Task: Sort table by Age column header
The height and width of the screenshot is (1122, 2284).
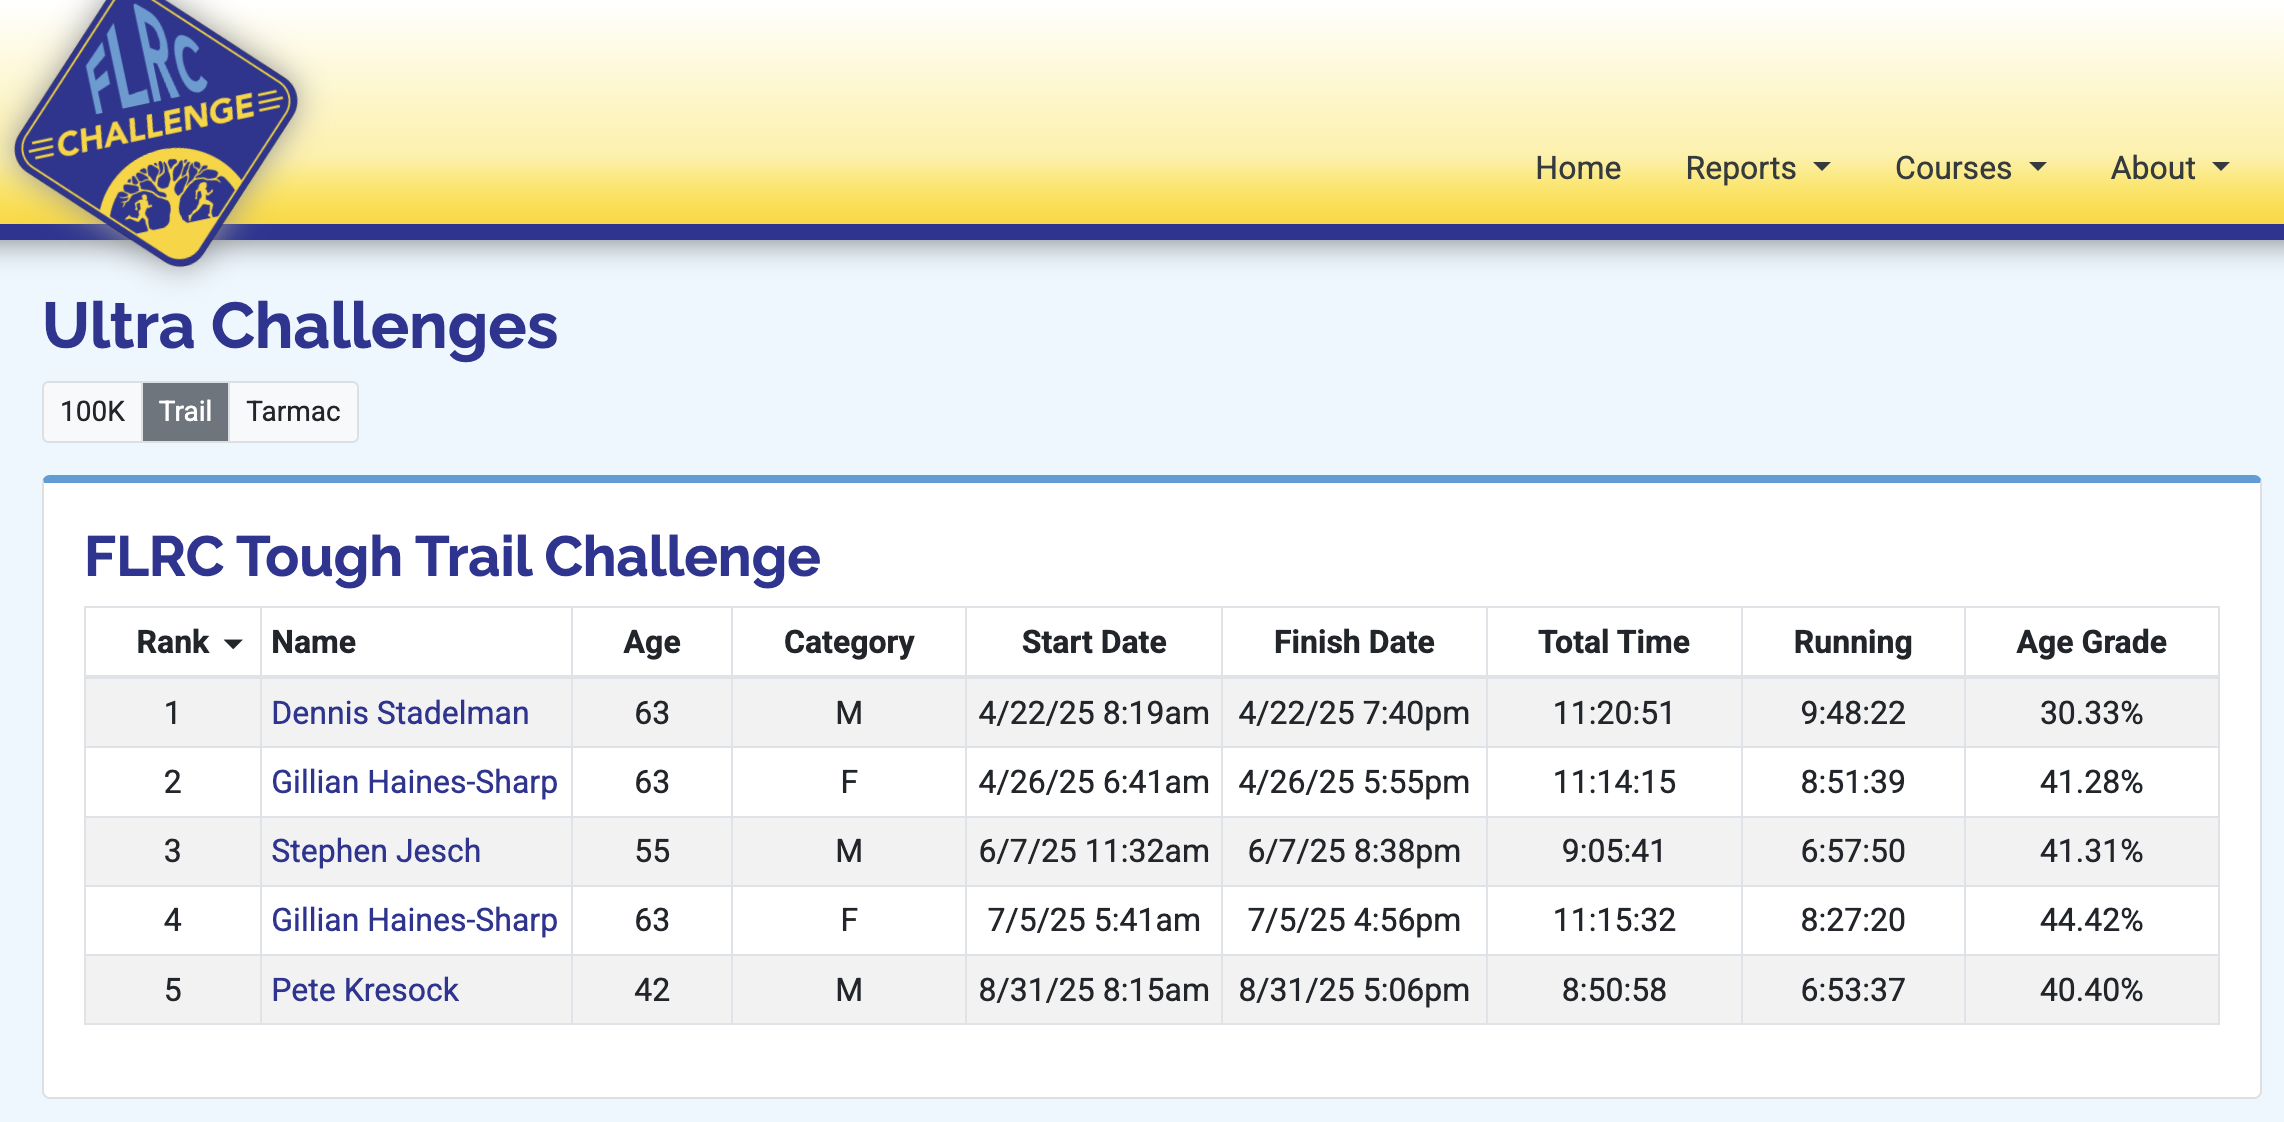Action: (652, 642)
